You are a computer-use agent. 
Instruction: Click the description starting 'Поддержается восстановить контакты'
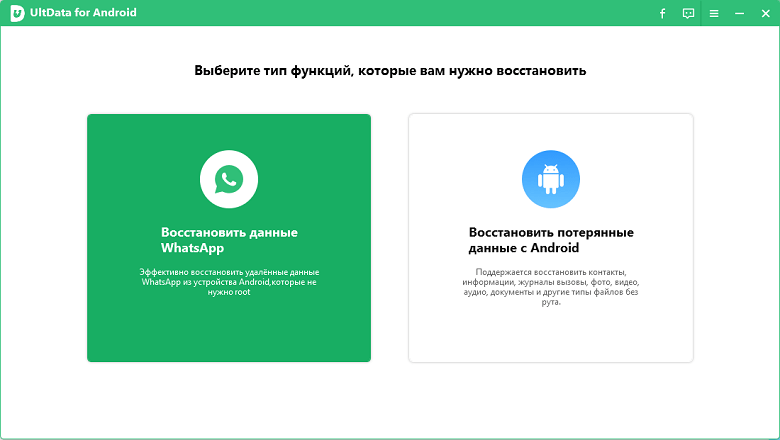click(x=551, y=287)
